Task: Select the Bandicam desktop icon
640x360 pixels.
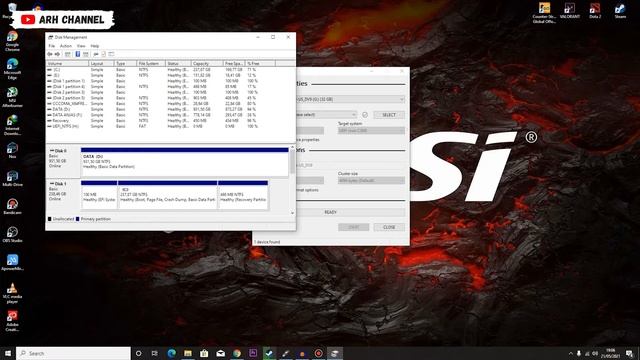Action: pos(12,206)
